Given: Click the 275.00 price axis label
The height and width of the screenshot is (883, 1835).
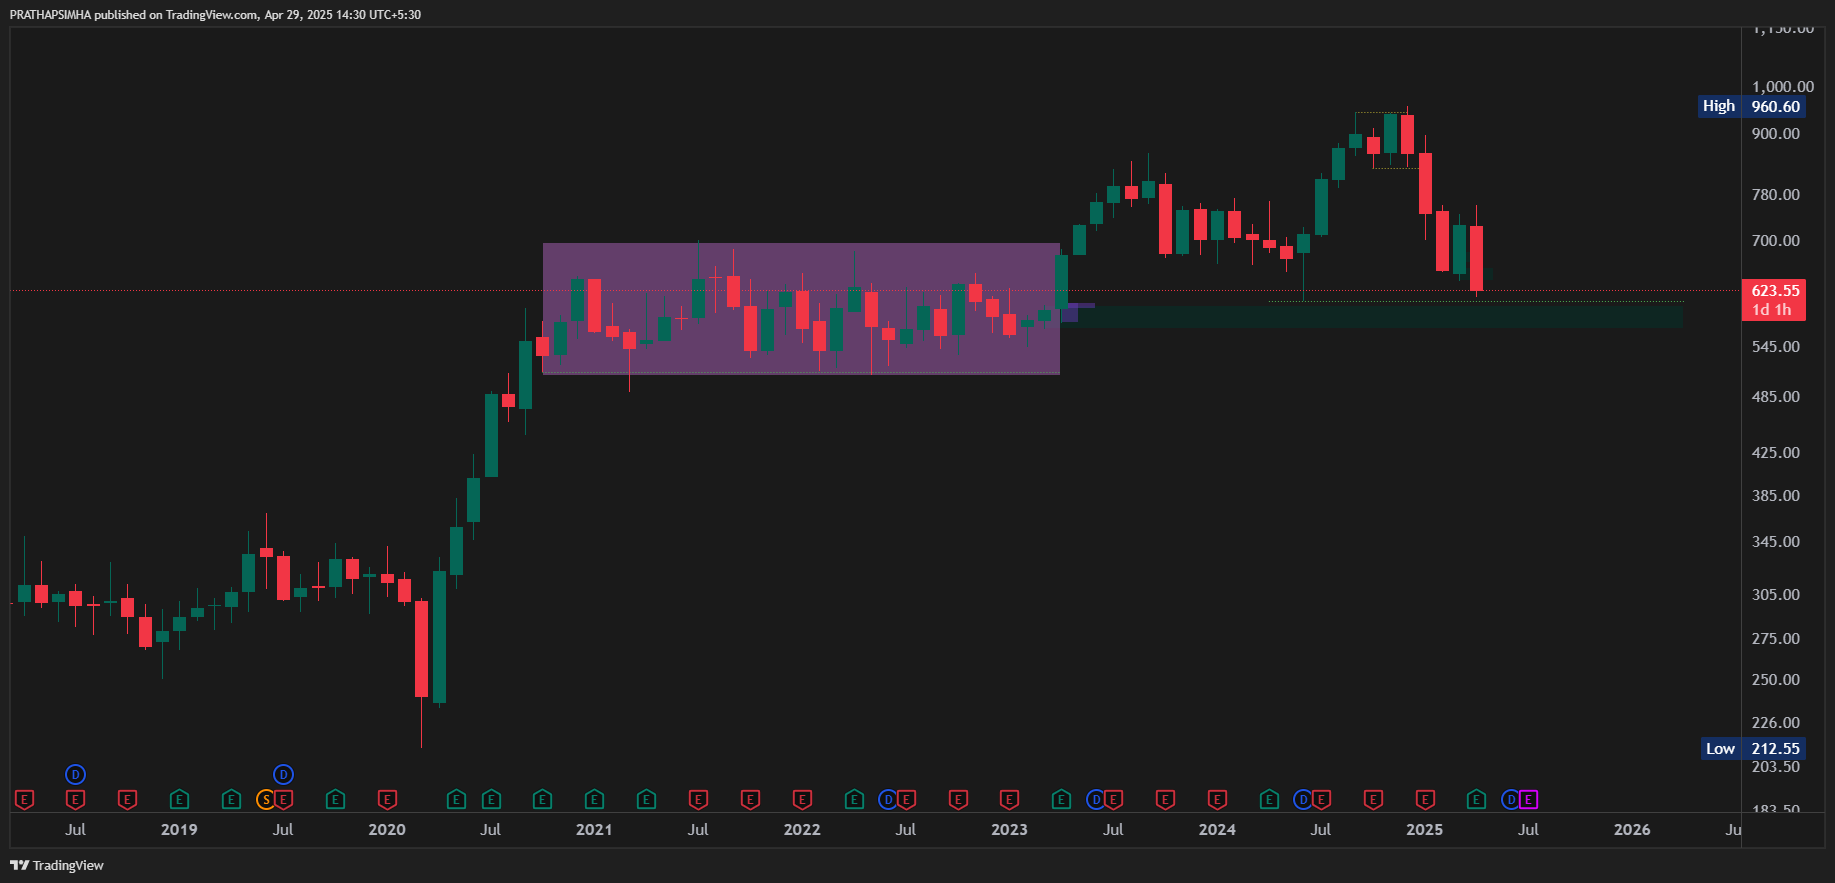Looking at the screenshot, I should [x=1775, y=638].
